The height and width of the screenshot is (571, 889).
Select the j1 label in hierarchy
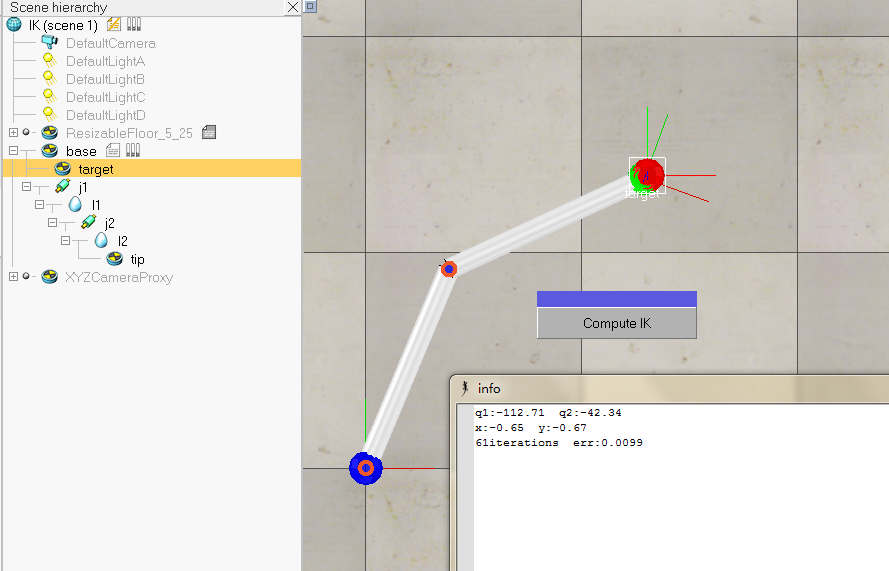point(83,187)
